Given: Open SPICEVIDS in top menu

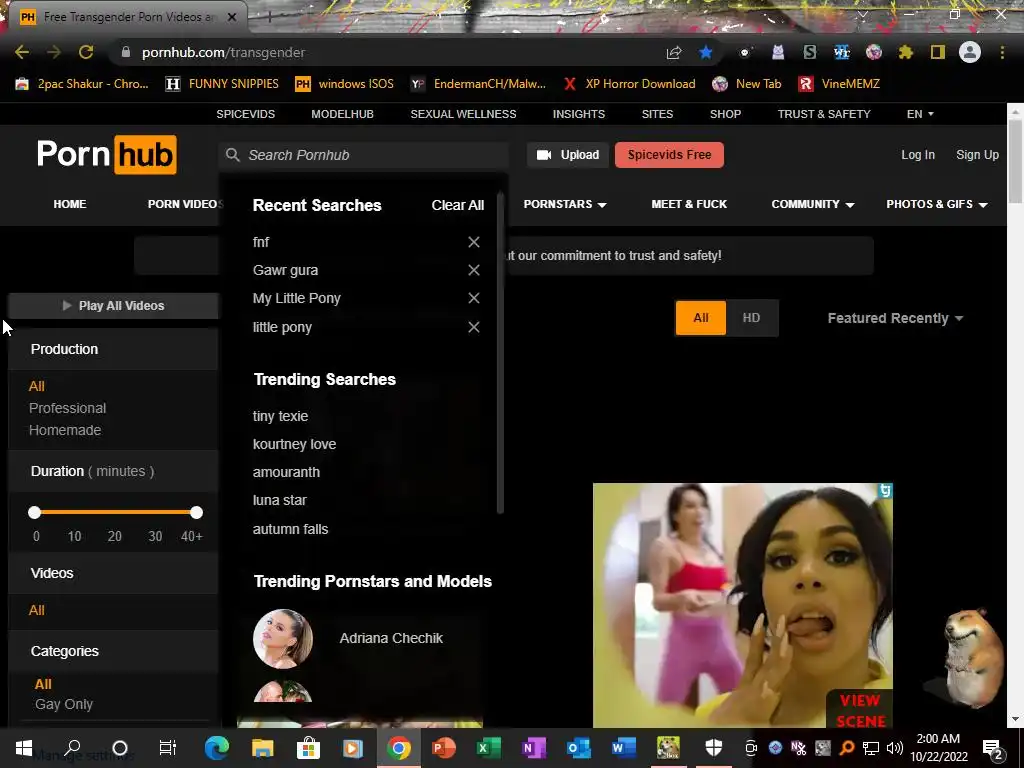Looking at the screenshot, I should pos(246,114).
